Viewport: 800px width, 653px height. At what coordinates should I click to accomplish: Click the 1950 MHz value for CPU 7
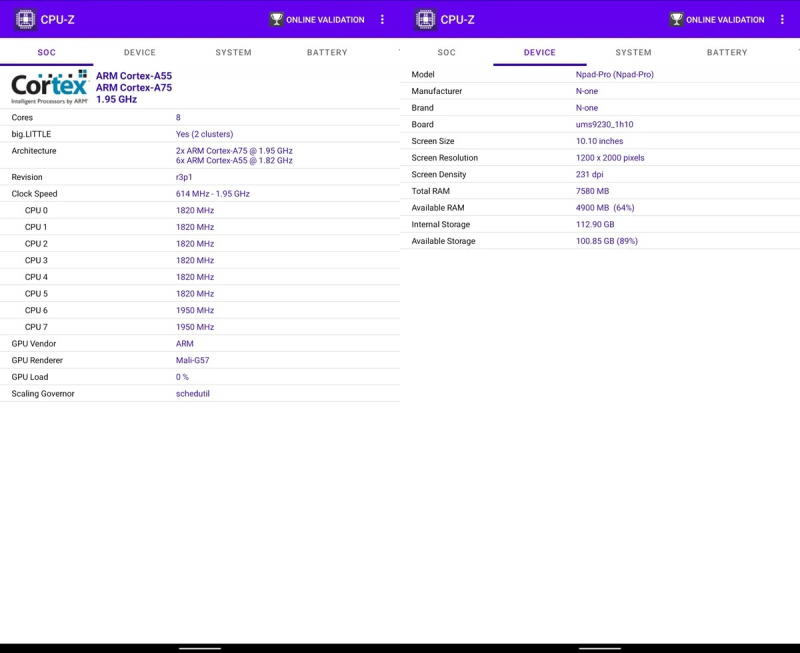tap(195, 327)
